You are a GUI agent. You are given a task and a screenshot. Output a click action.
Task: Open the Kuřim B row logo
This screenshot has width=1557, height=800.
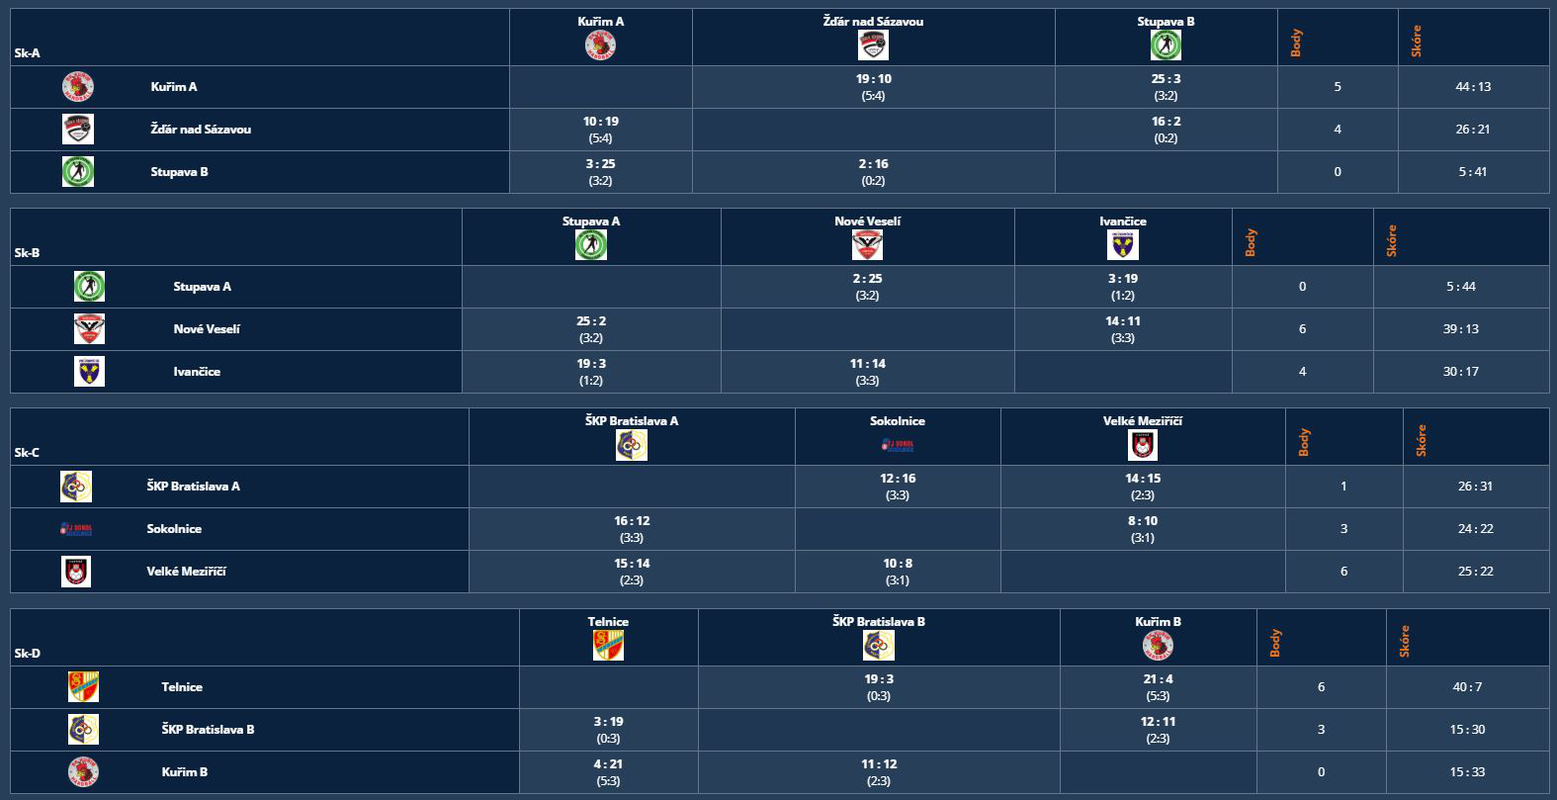83,772
